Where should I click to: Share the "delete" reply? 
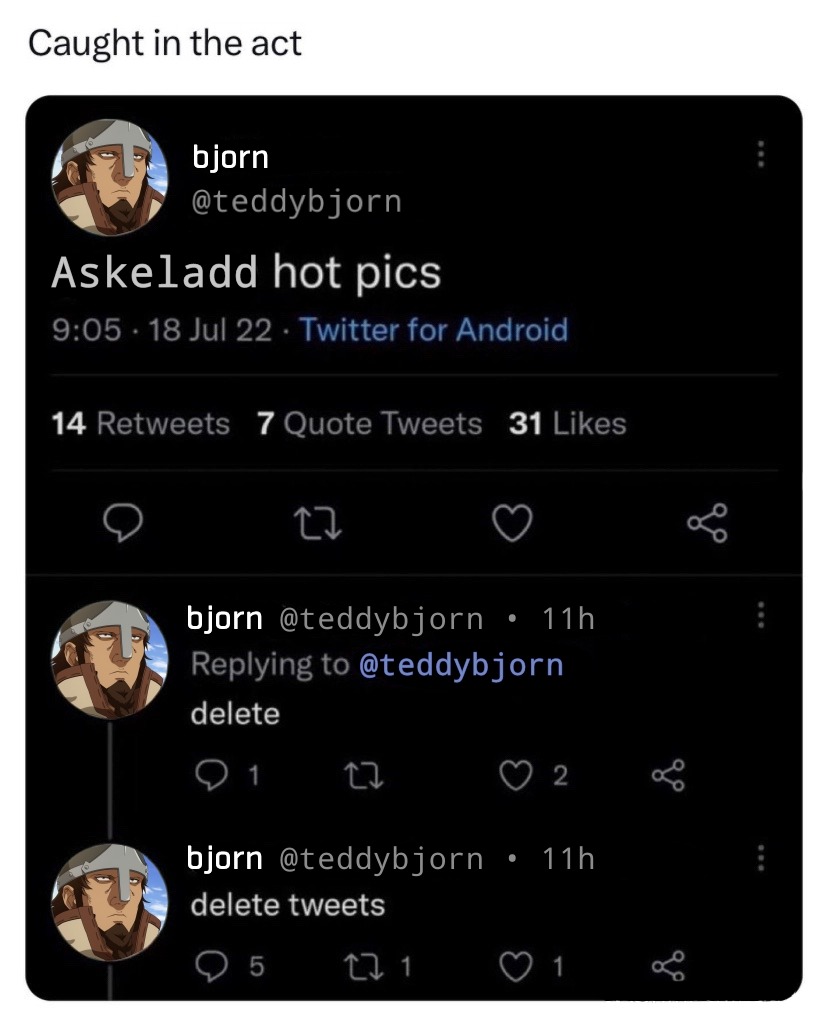coord(666,774)
